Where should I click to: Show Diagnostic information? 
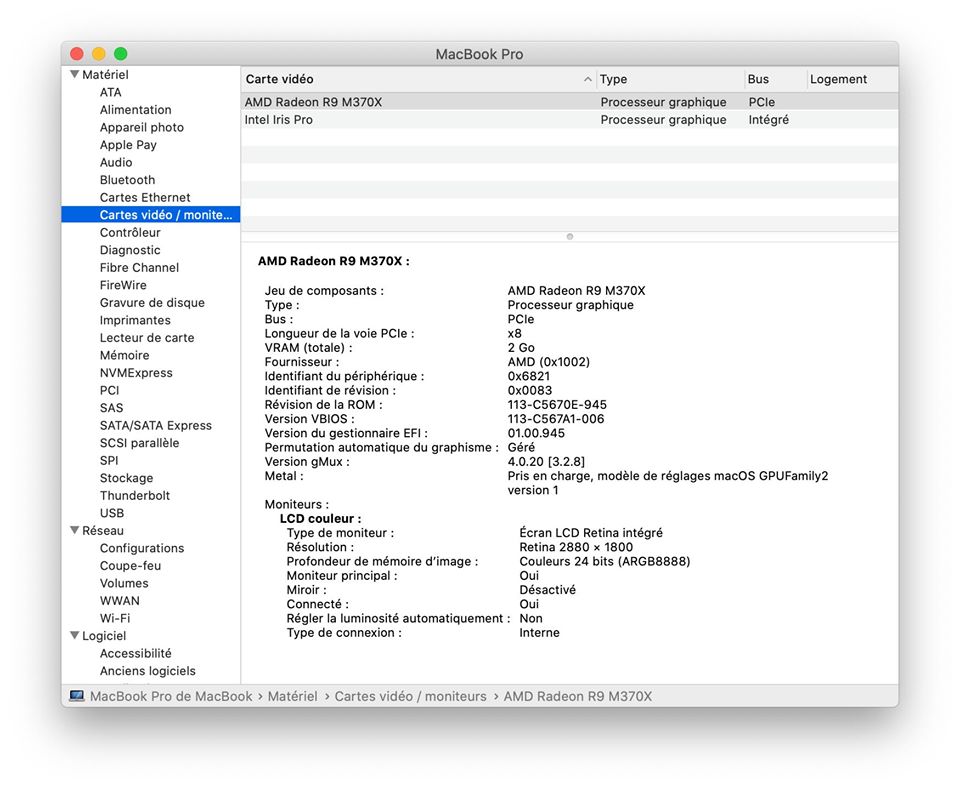point(130,250)
